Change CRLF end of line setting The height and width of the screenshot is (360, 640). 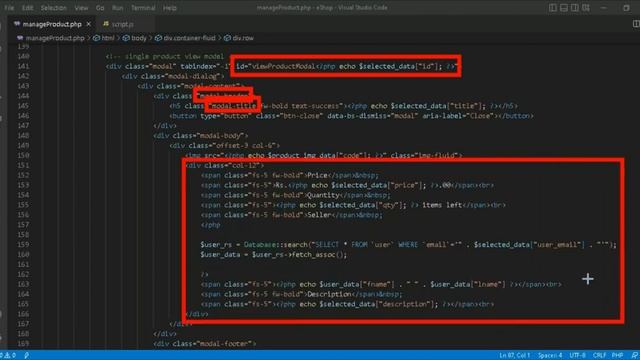click(599, 356)
